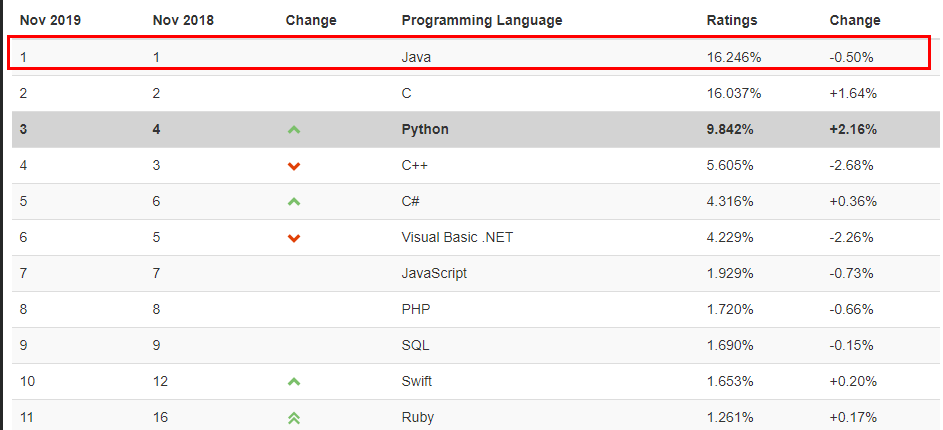943x430 pixels.
Task: Click the green up arrow in Python row
Action: (294, 130)
